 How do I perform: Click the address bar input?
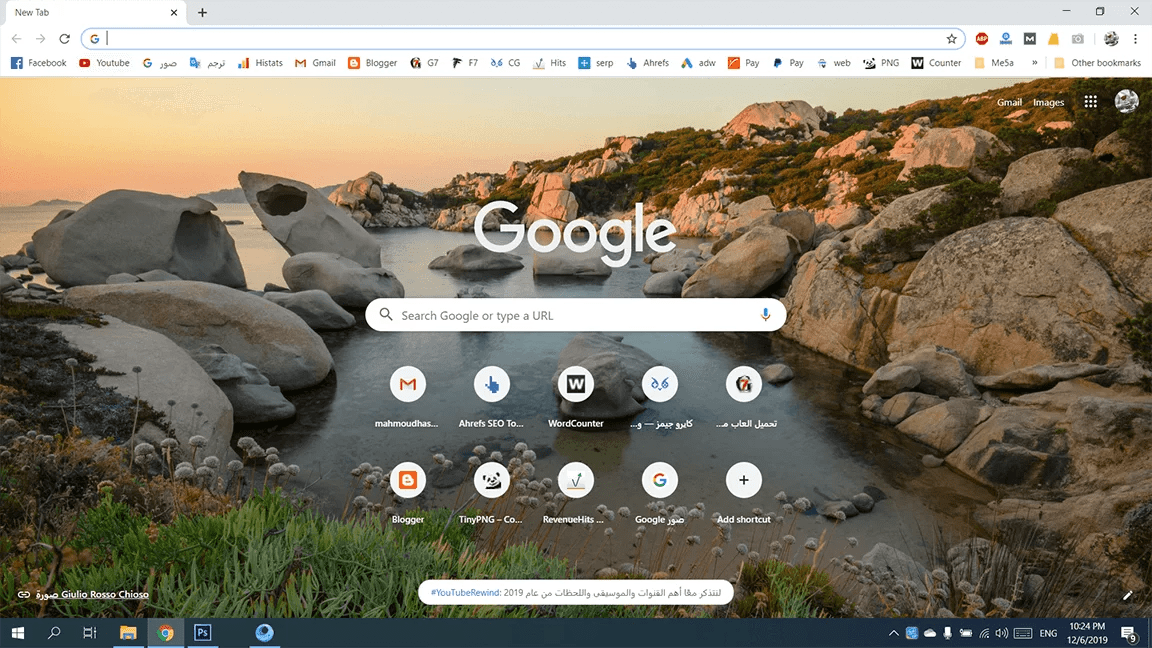(x=523, y=38)
